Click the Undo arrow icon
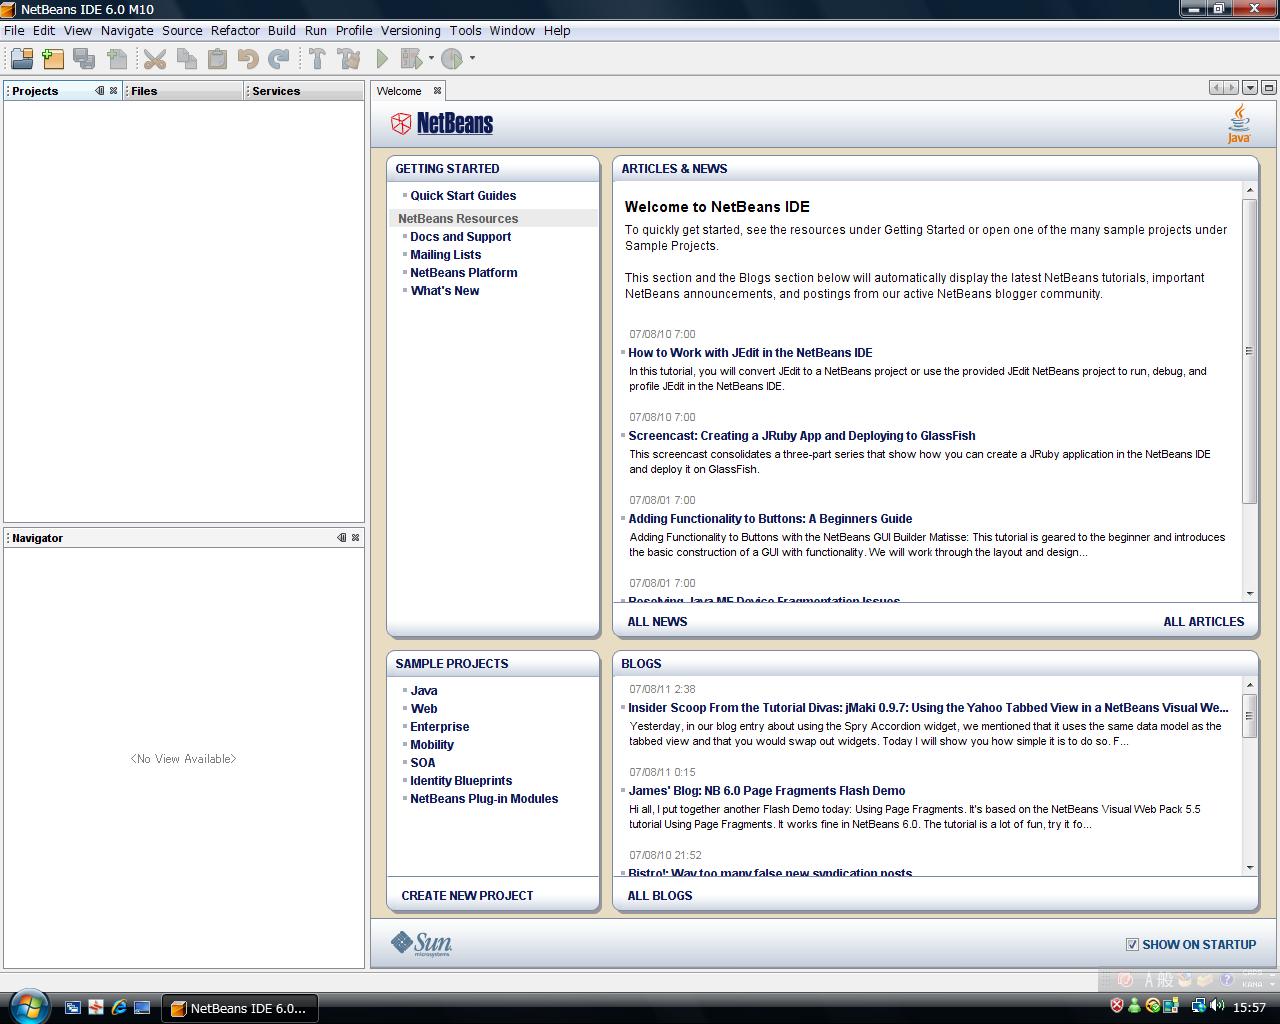The image size is (1280, 1024). coord(248,59)
